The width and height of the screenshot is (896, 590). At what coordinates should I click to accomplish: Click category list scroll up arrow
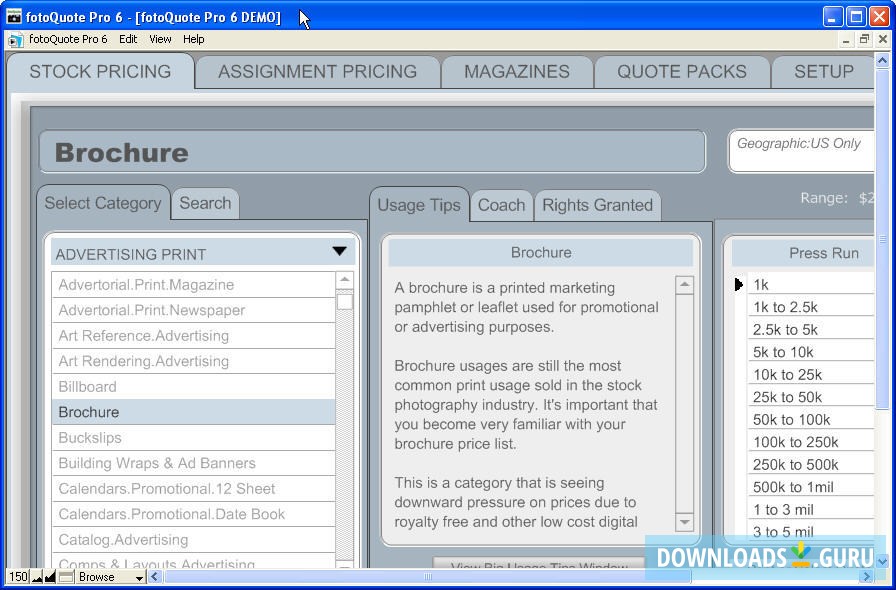pyautogui.click(x=345, y=280)
